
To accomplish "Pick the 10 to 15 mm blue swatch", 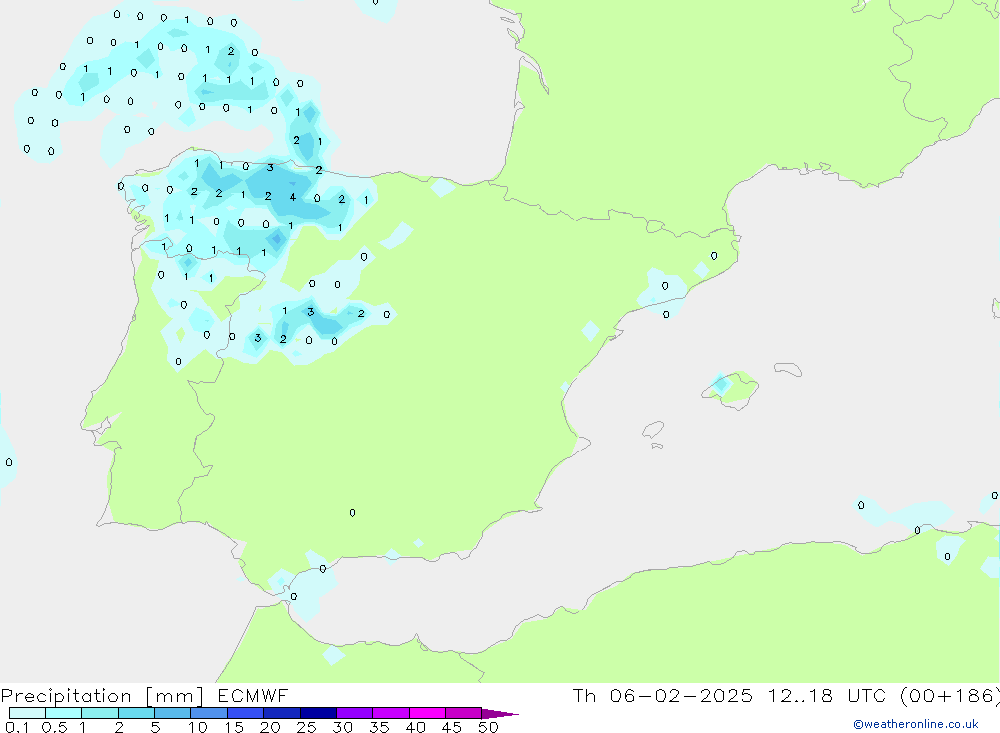I will (x=209, y=713).
